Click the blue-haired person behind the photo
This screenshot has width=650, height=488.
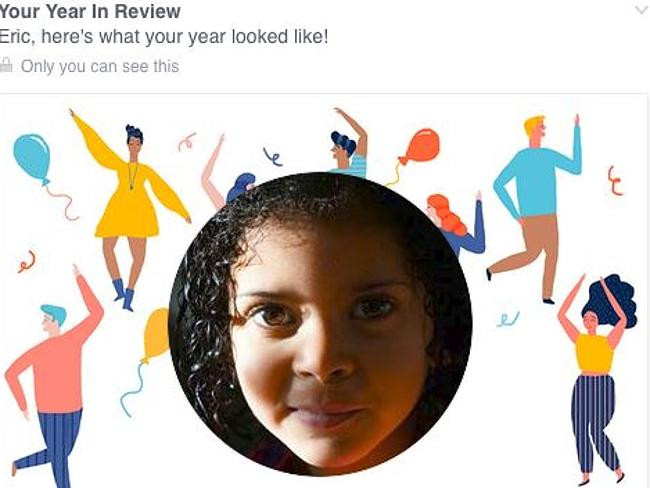[x=241, y=187]
